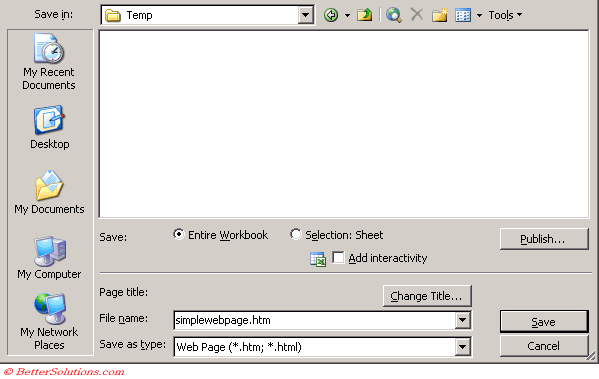Expand the Save as type dropdown arrow
The width and height of the screenshot is (599, 379).
[x=463, y=347]
